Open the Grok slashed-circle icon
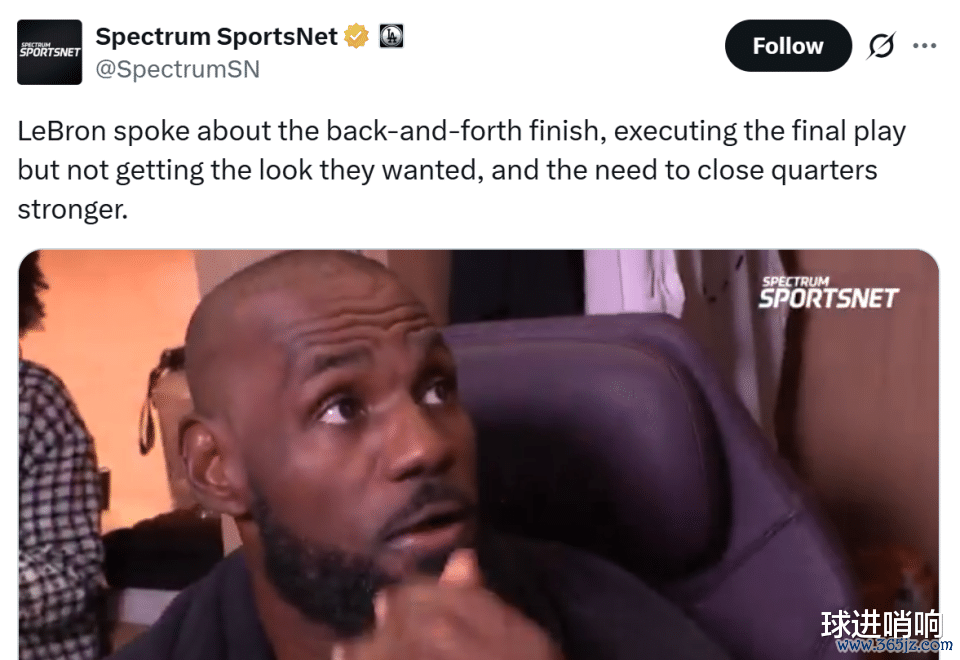Viewport: 960px width, 660px height. [x=881, y=46]
